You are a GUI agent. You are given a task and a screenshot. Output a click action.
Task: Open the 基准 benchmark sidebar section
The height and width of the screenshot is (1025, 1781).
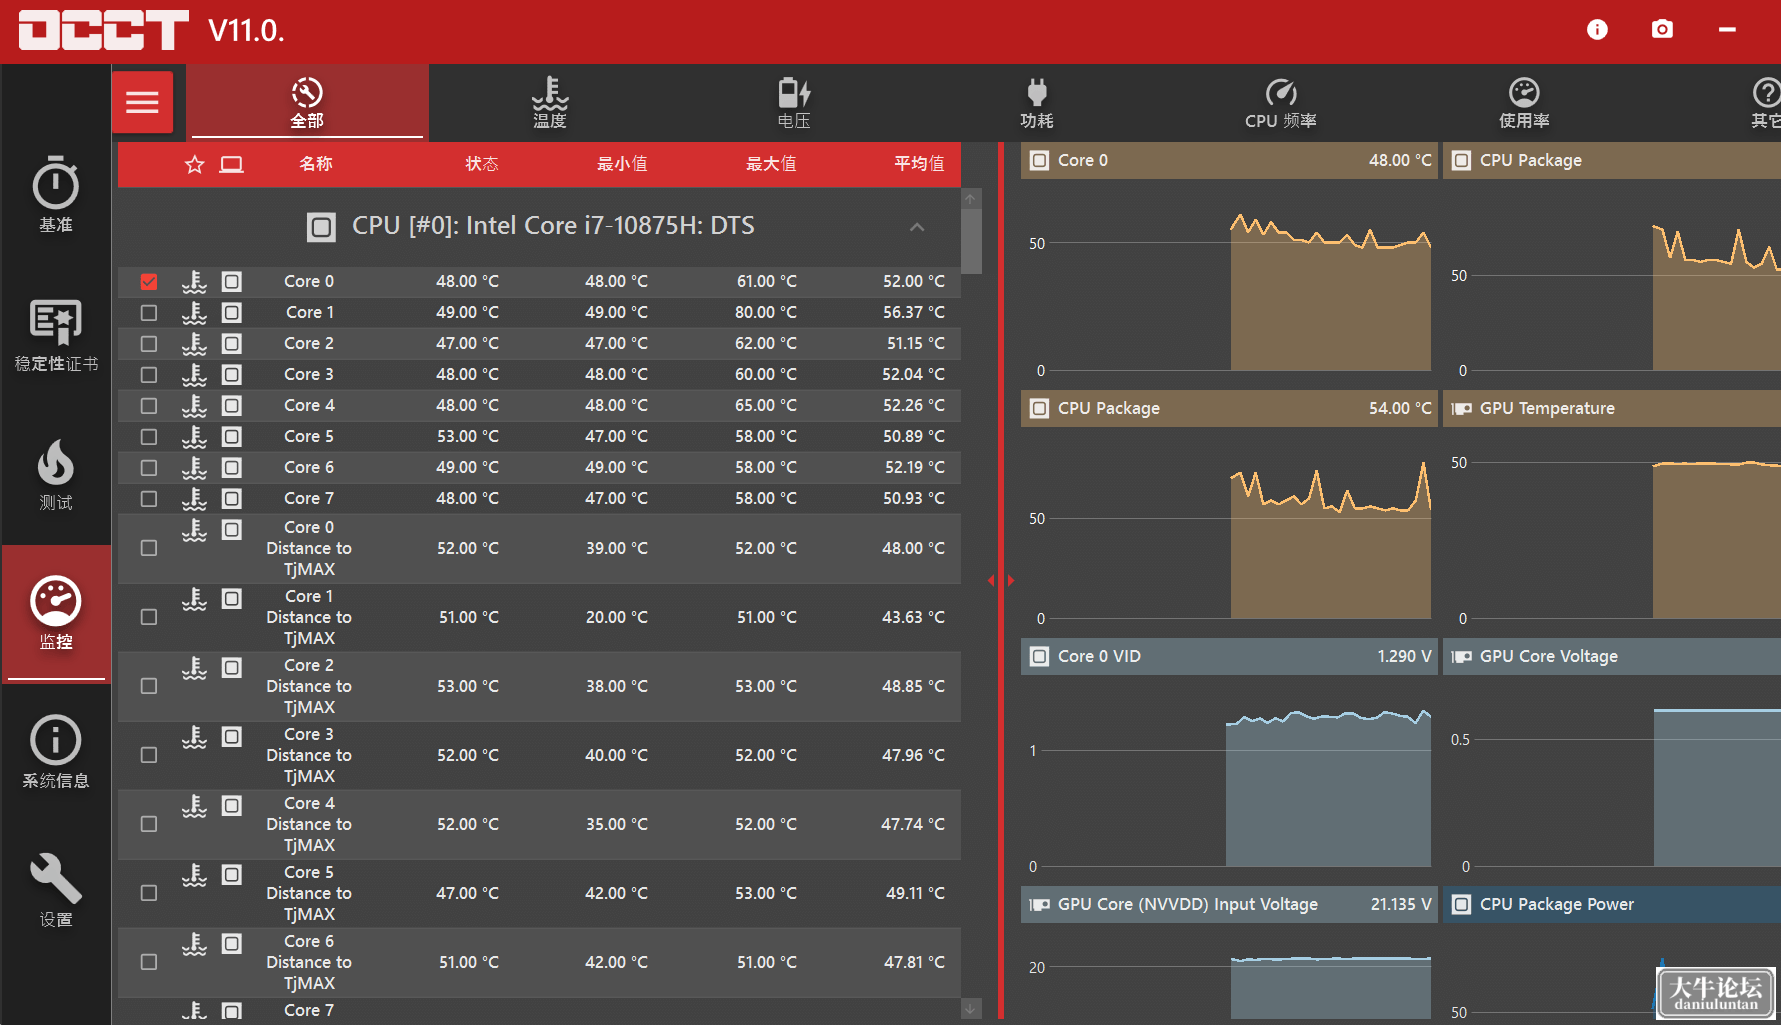[x=56, y=195]
